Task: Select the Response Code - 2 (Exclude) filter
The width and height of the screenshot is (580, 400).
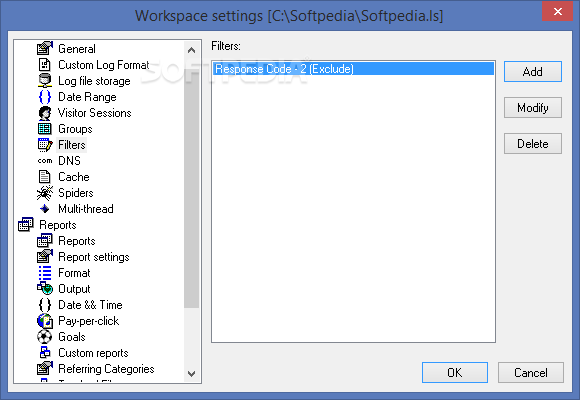Action: point(353,69)
